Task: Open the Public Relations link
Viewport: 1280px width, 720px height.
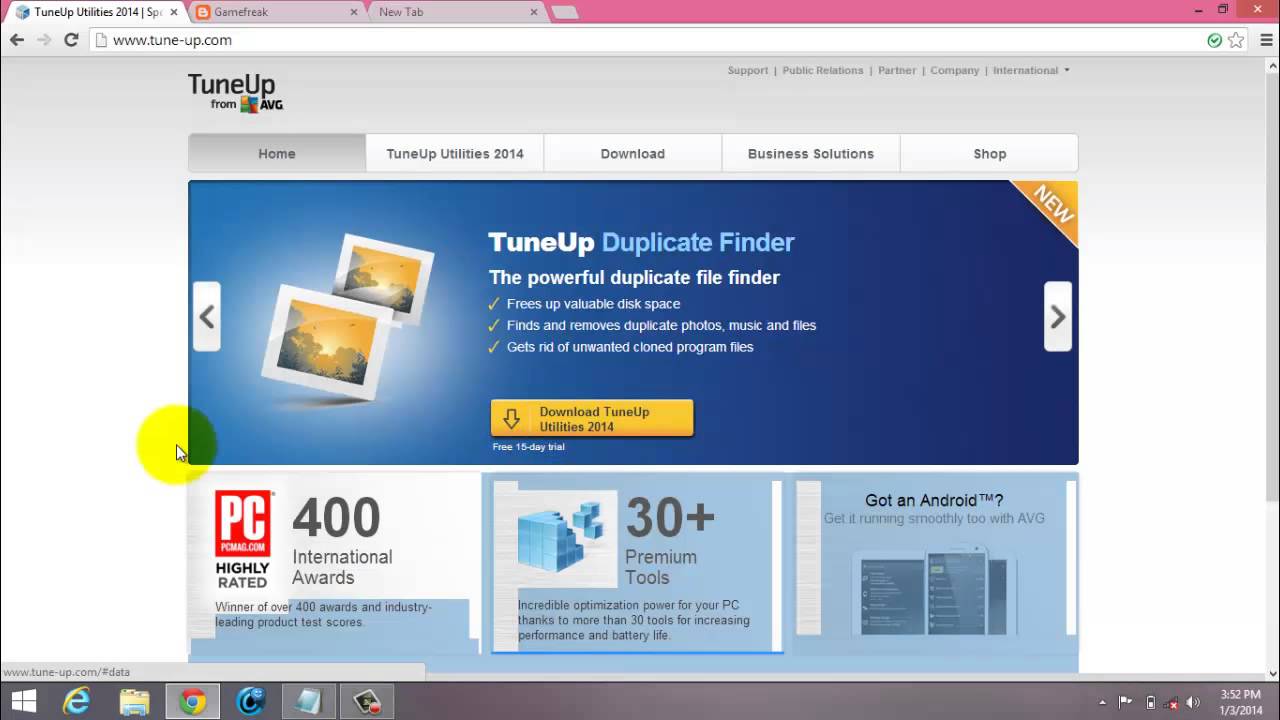Action: tap(822, 70)
